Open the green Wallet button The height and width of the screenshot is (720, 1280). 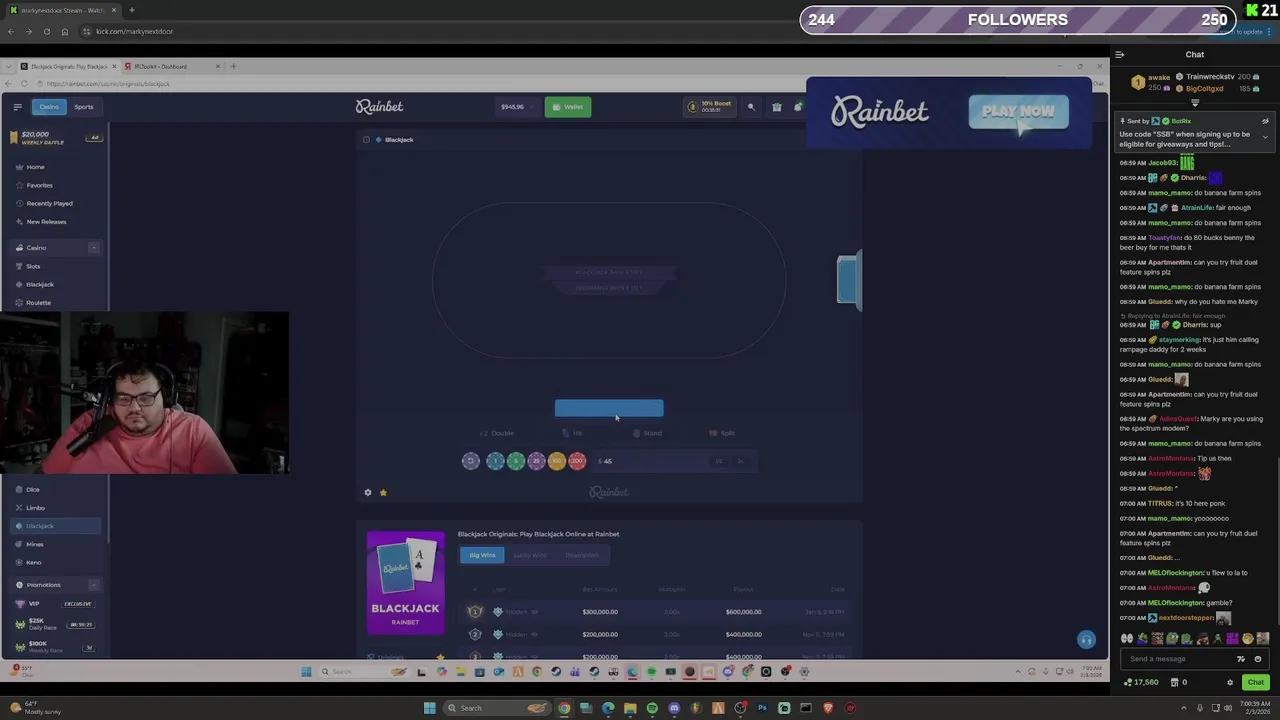[x=568, y=107]
